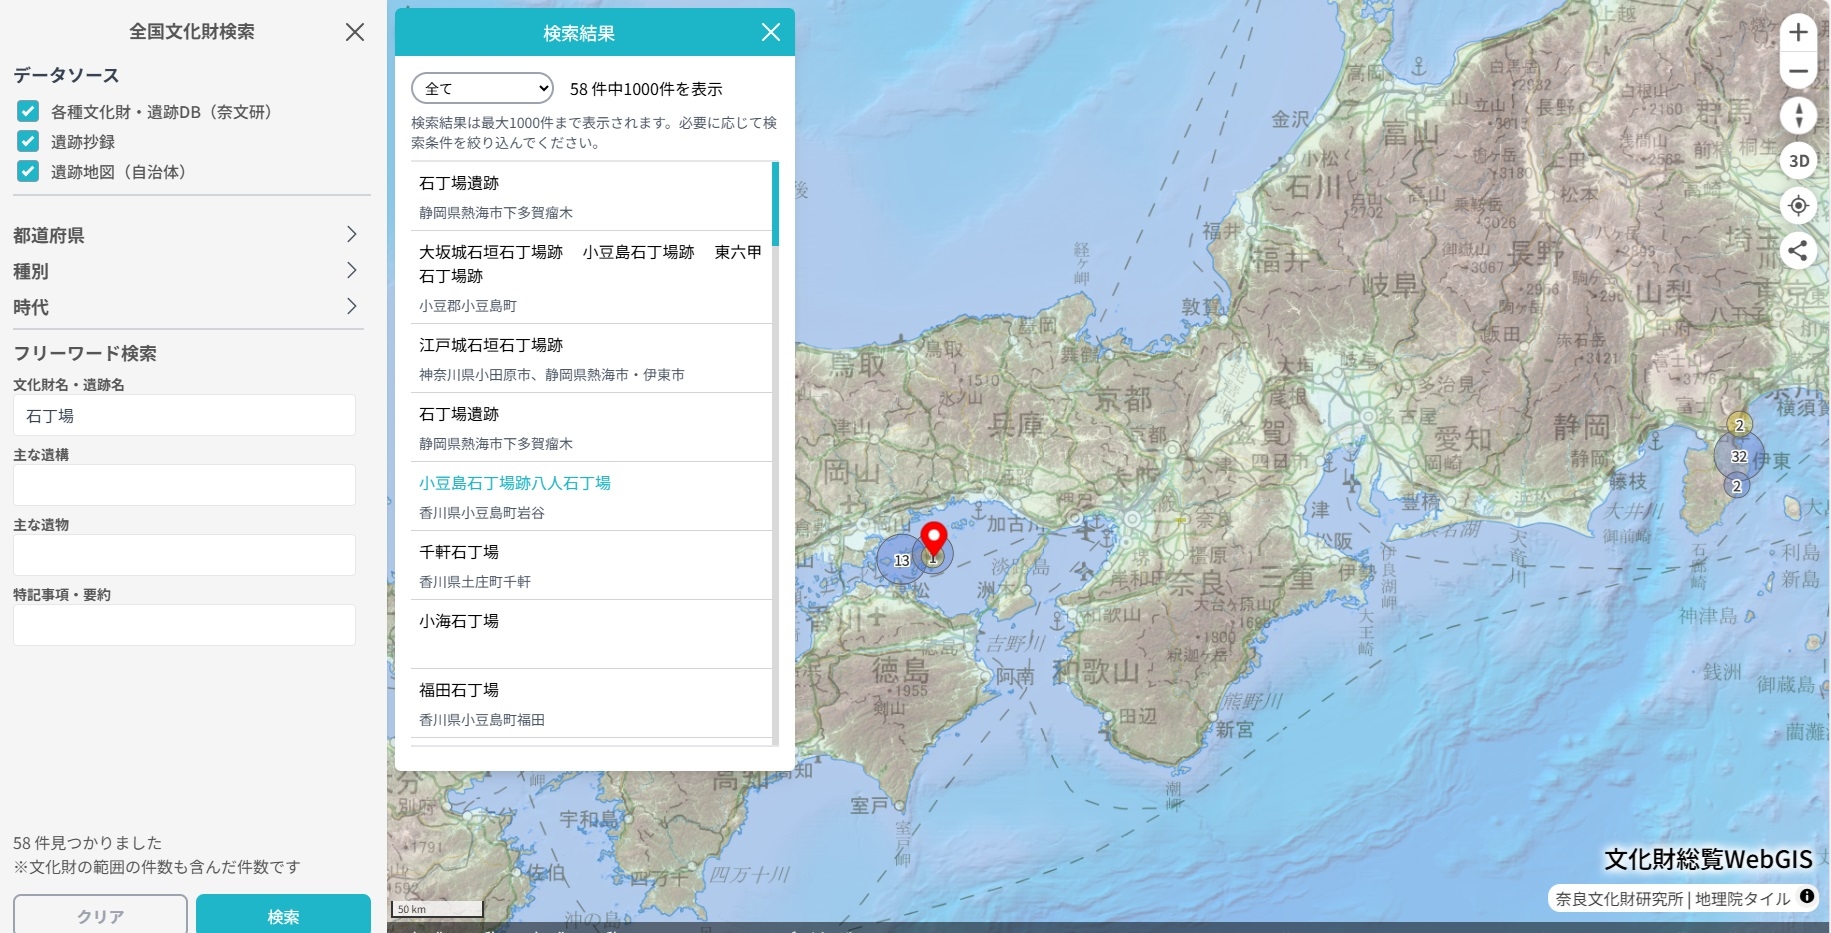Zoom out using the map minus icon
This screenshot has height=933, width=1831.
1798,71
